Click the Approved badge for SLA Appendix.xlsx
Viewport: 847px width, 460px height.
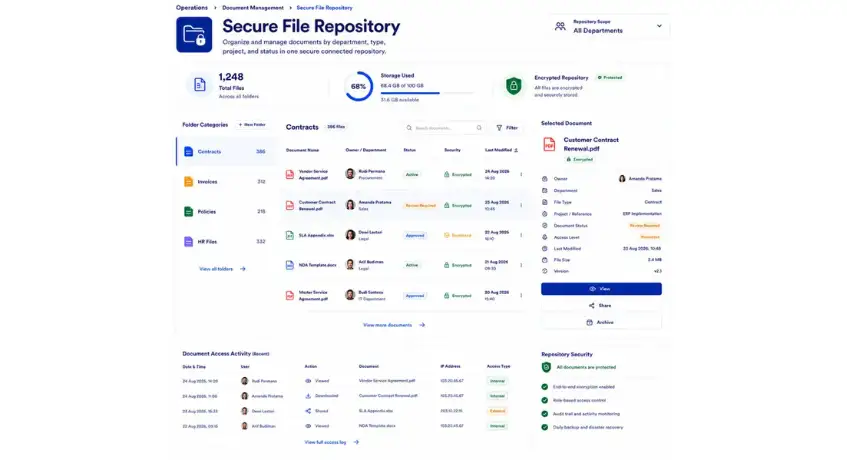(x=415, y=235)
